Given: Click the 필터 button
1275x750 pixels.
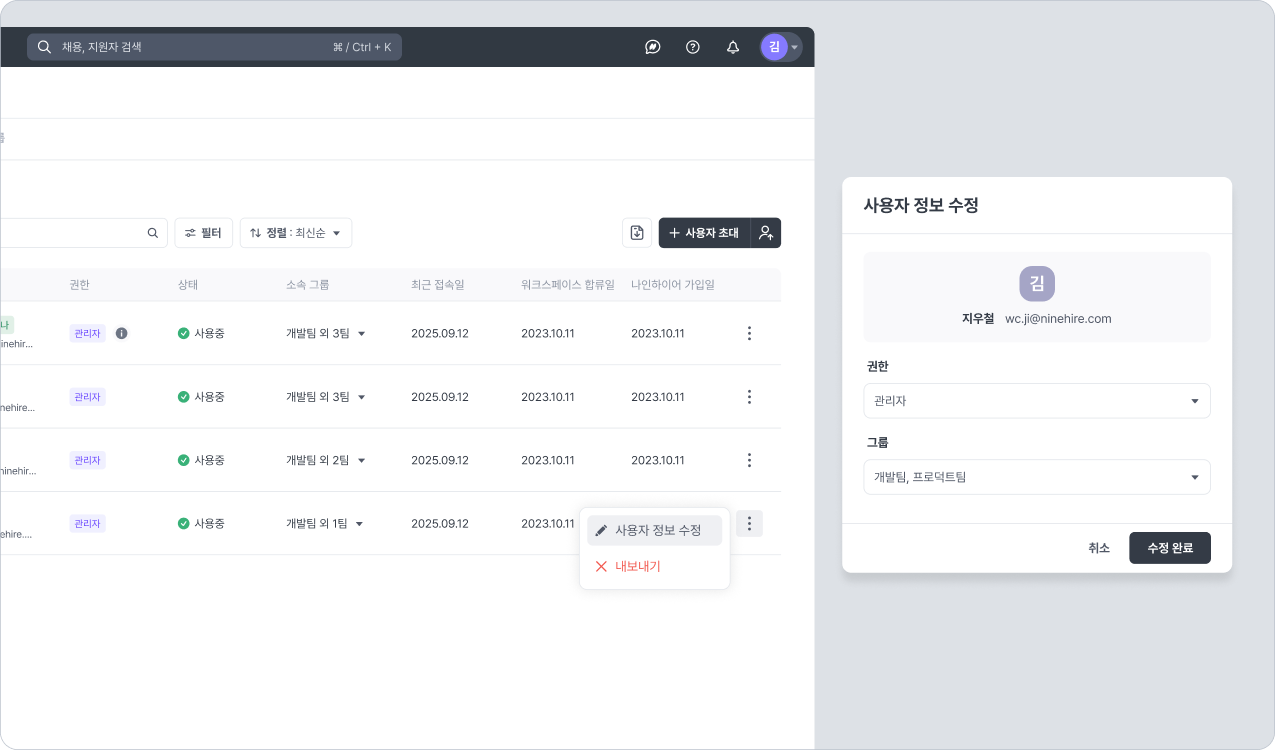Looking at the screenshot, I should pos(204,233).
